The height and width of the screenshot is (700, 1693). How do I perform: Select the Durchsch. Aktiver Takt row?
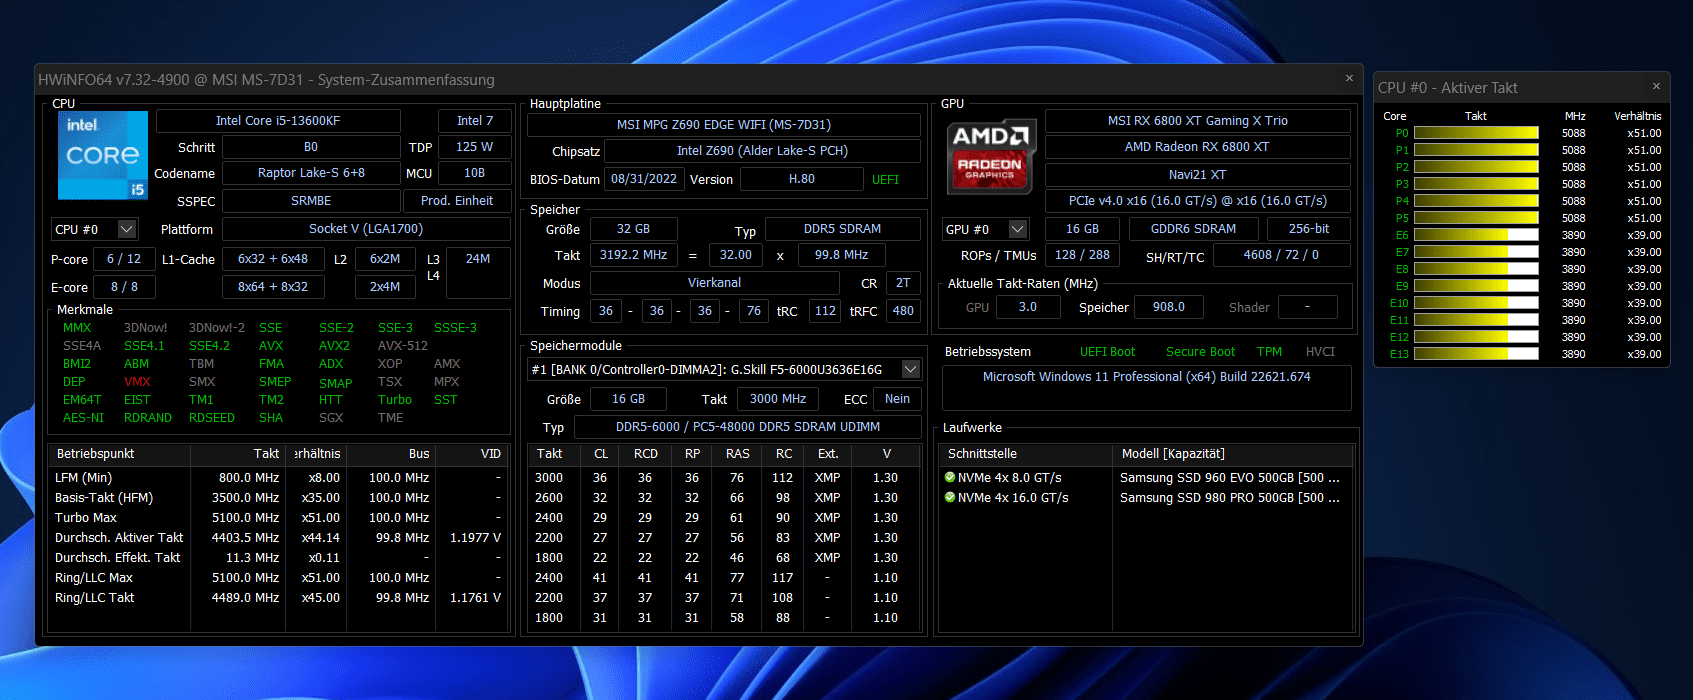pyautogui.click(x=278, y=538)
